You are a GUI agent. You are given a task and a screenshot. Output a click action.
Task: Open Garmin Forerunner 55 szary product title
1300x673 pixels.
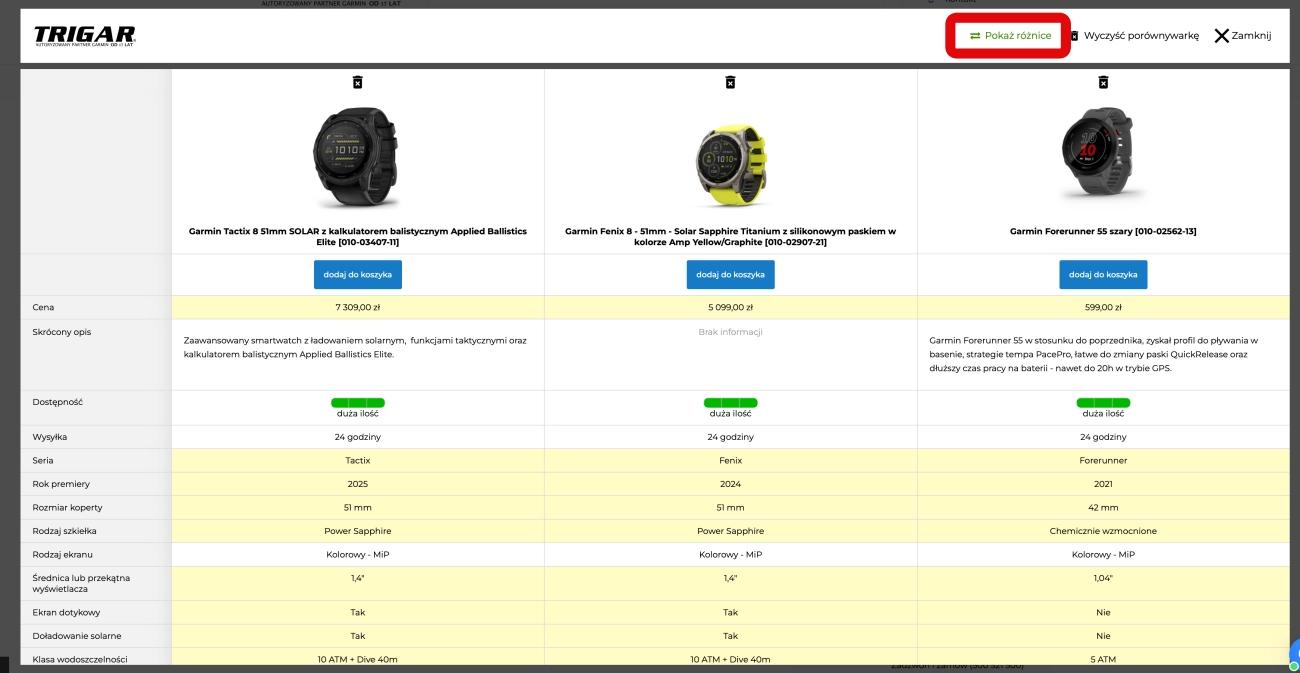coord(1103,231)
